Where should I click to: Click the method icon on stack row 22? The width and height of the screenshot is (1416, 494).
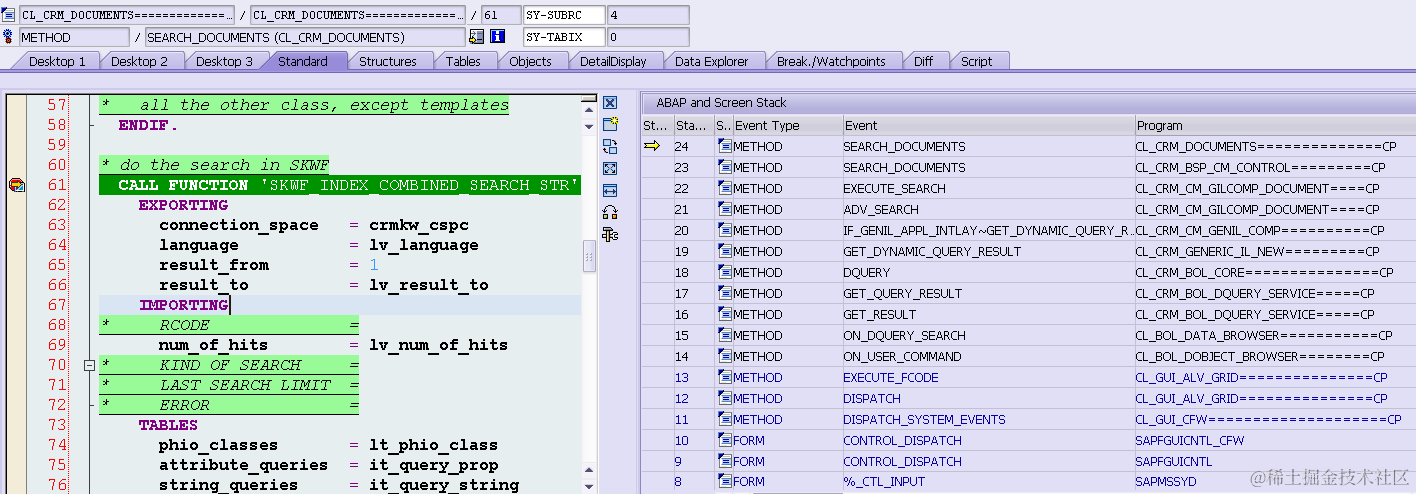(724, 188)
